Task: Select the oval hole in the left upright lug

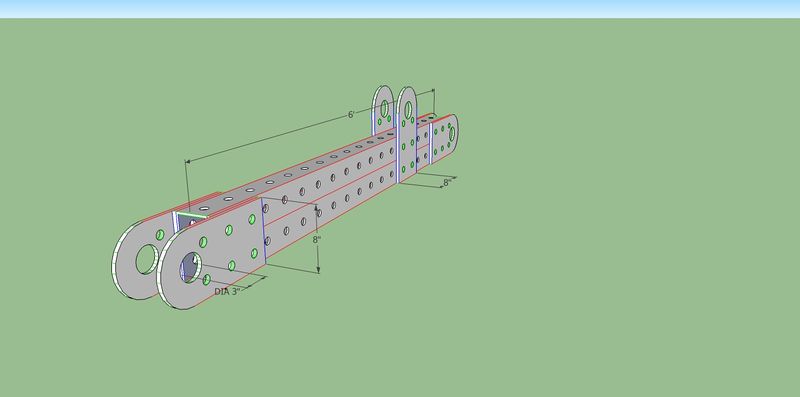Action: pyautogui.click(x=384, y=108)
